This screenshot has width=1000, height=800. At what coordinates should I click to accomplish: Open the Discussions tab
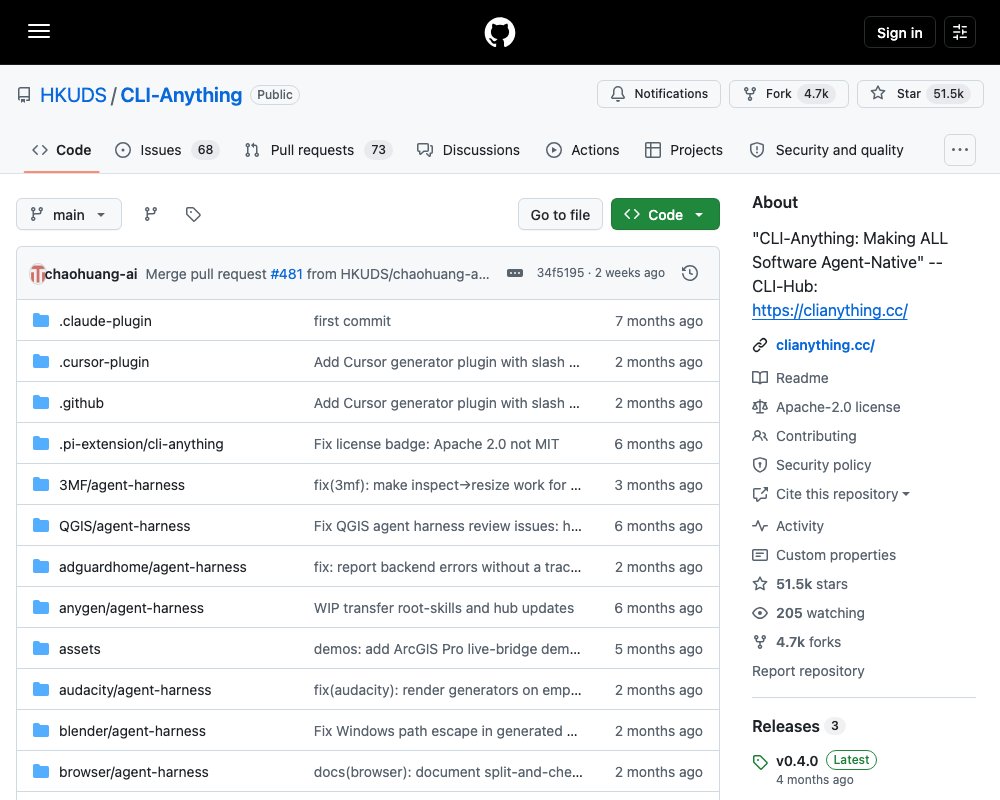[468, 150]
